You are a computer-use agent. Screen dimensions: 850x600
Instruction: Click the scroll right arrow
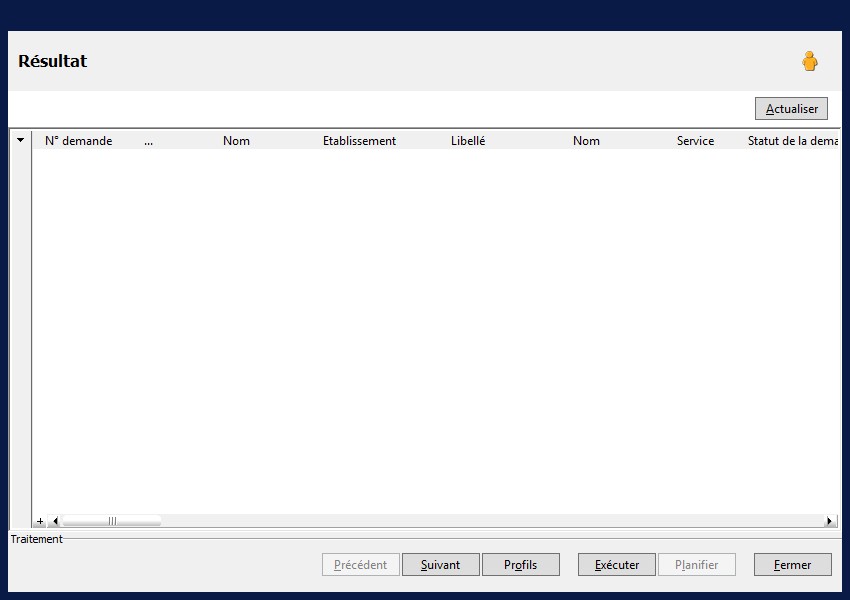(829, 521)
